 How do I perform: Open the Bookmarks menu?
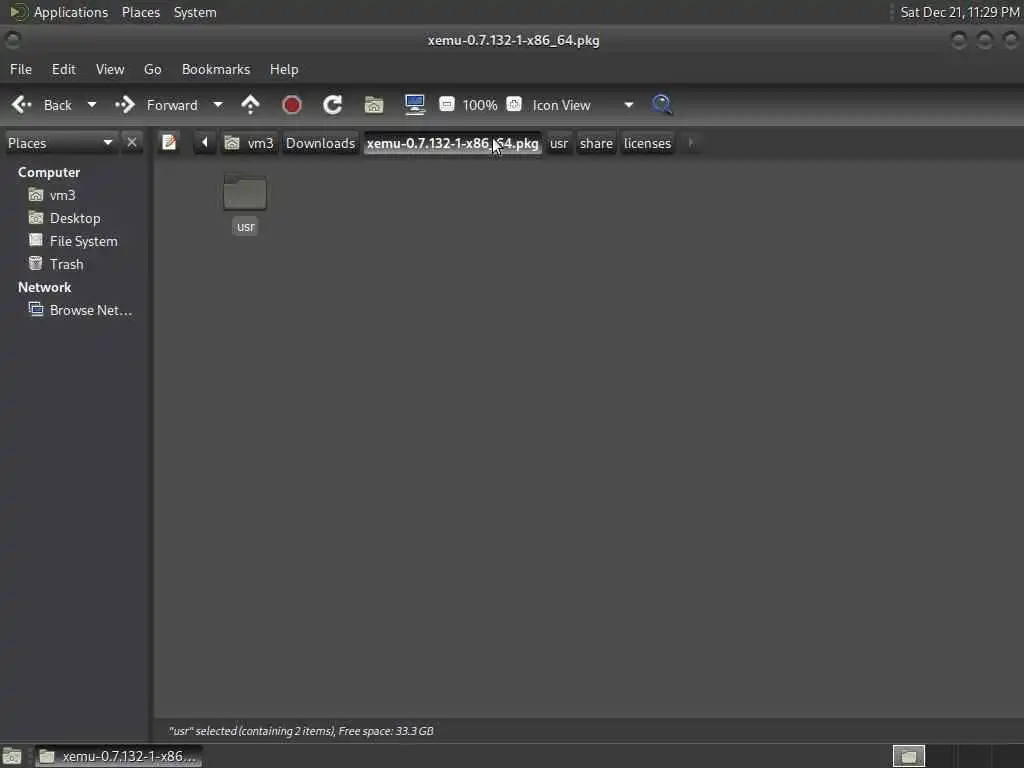(216, 69)
